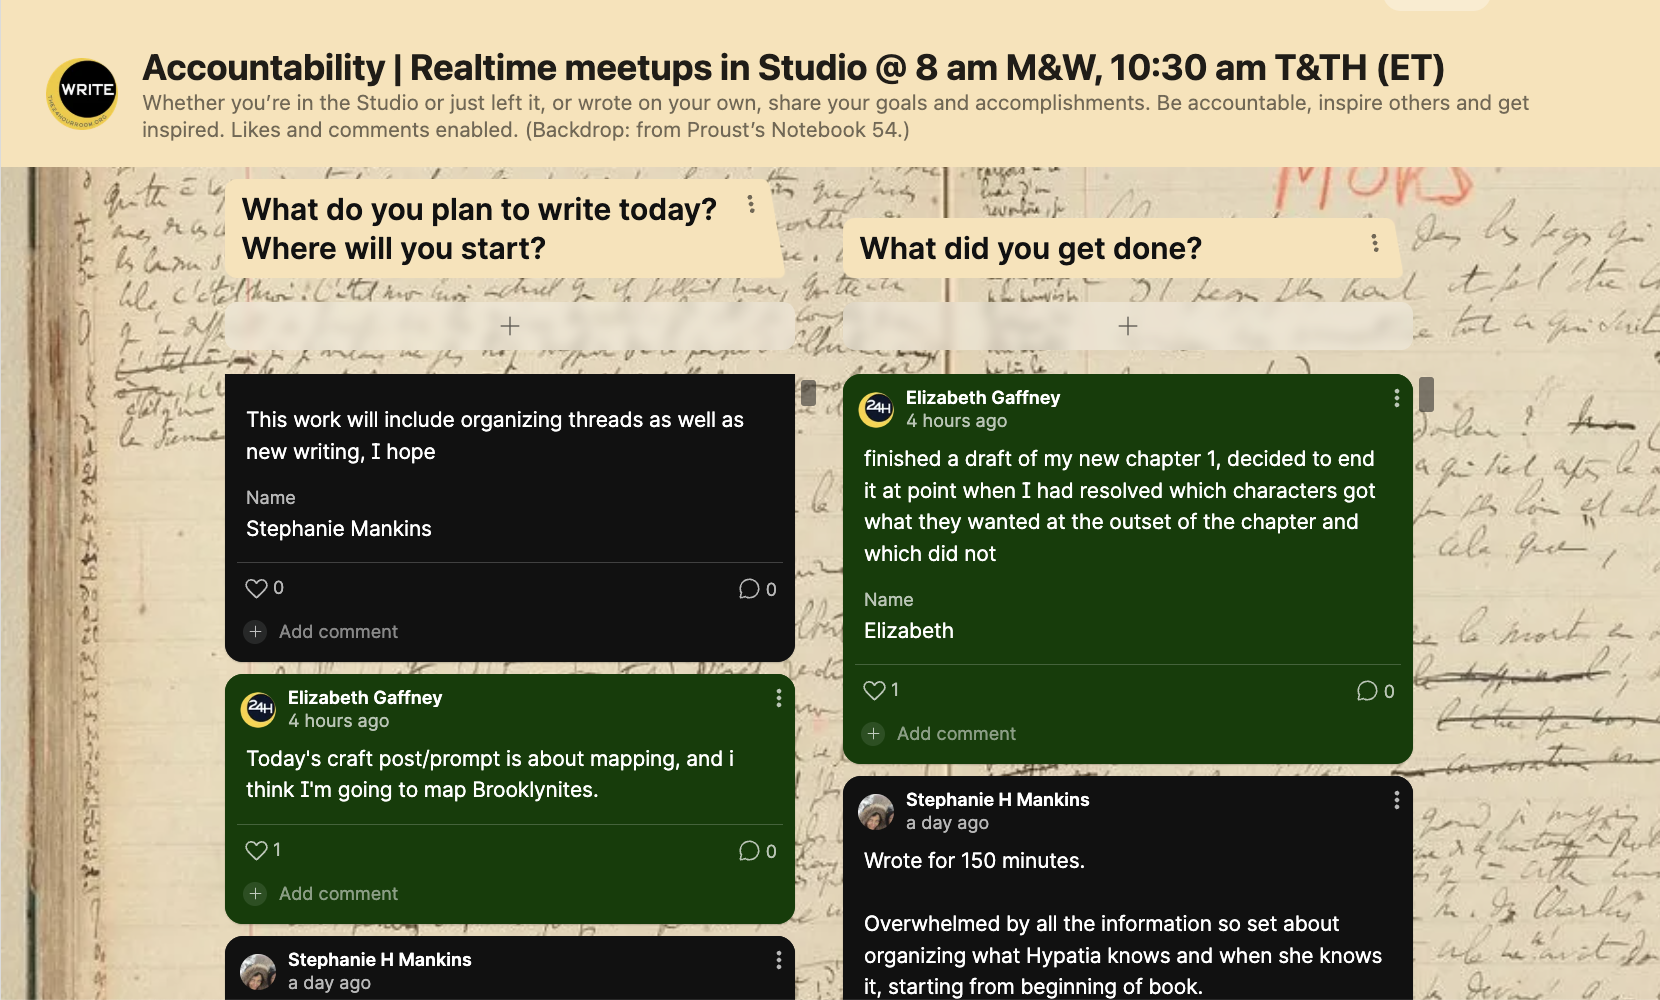Click the WRITE logo avatar in header
Viewport: 1660px width, 1000px height.
[83, 93]
